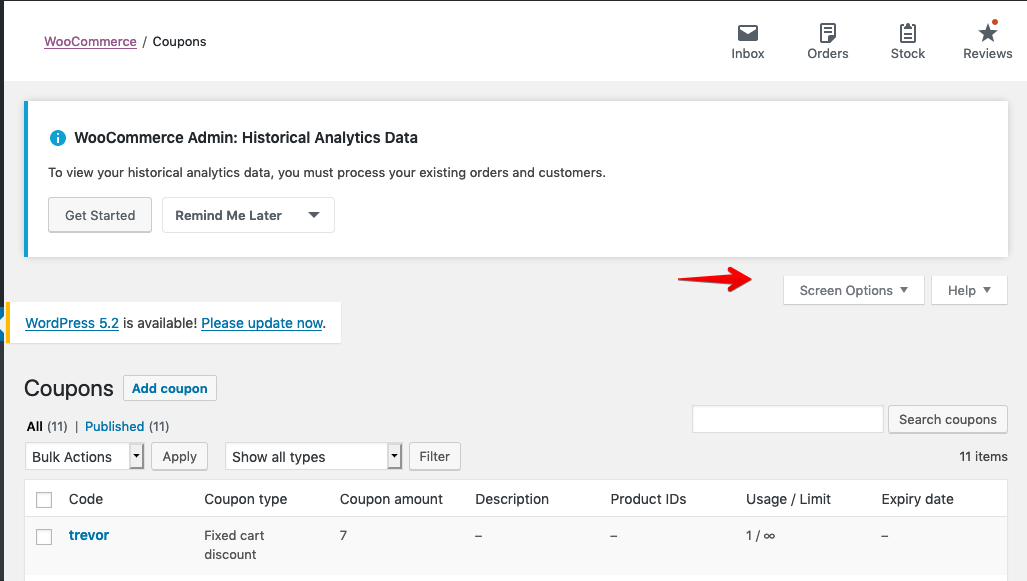The image size is (1027, 581).
Task: Expand the Screen Options panel
Action: coord(853,290)
